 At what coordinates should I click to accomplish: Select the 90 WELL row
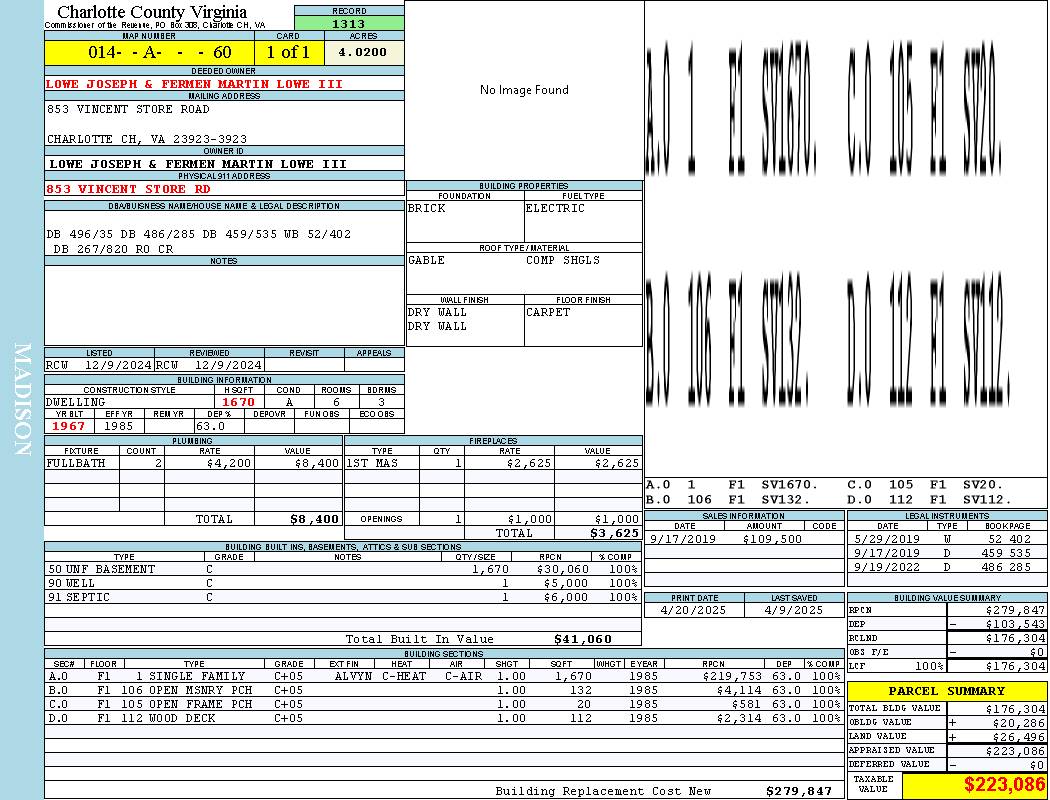tap(343, 583)
